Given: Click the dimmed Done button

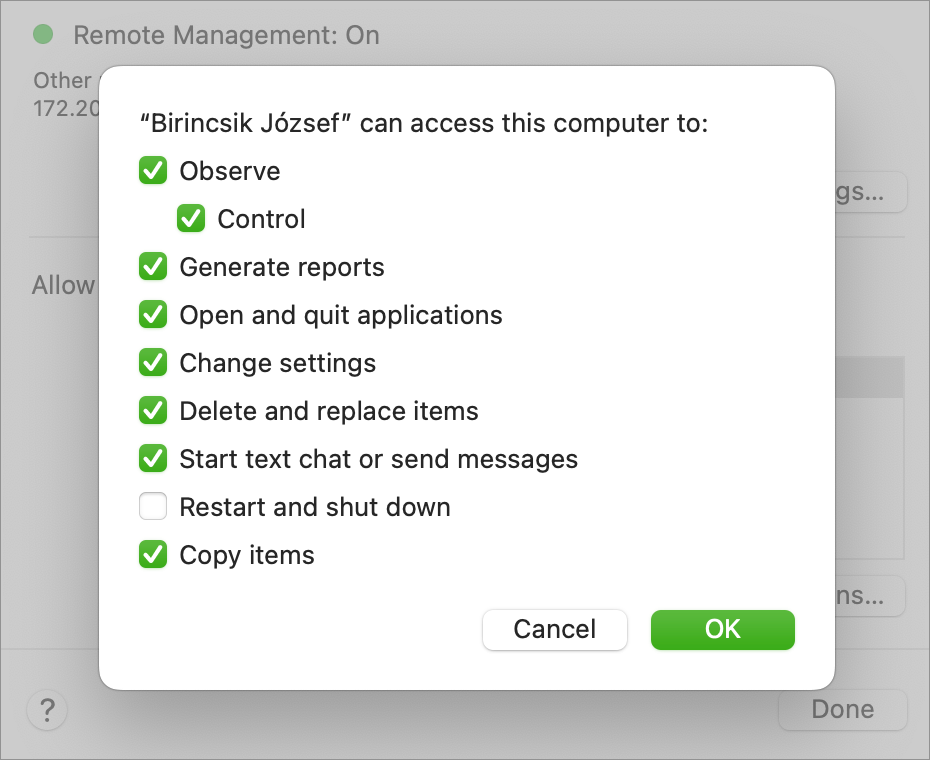Looking at the screenshot, I should (x=843, y=710).
